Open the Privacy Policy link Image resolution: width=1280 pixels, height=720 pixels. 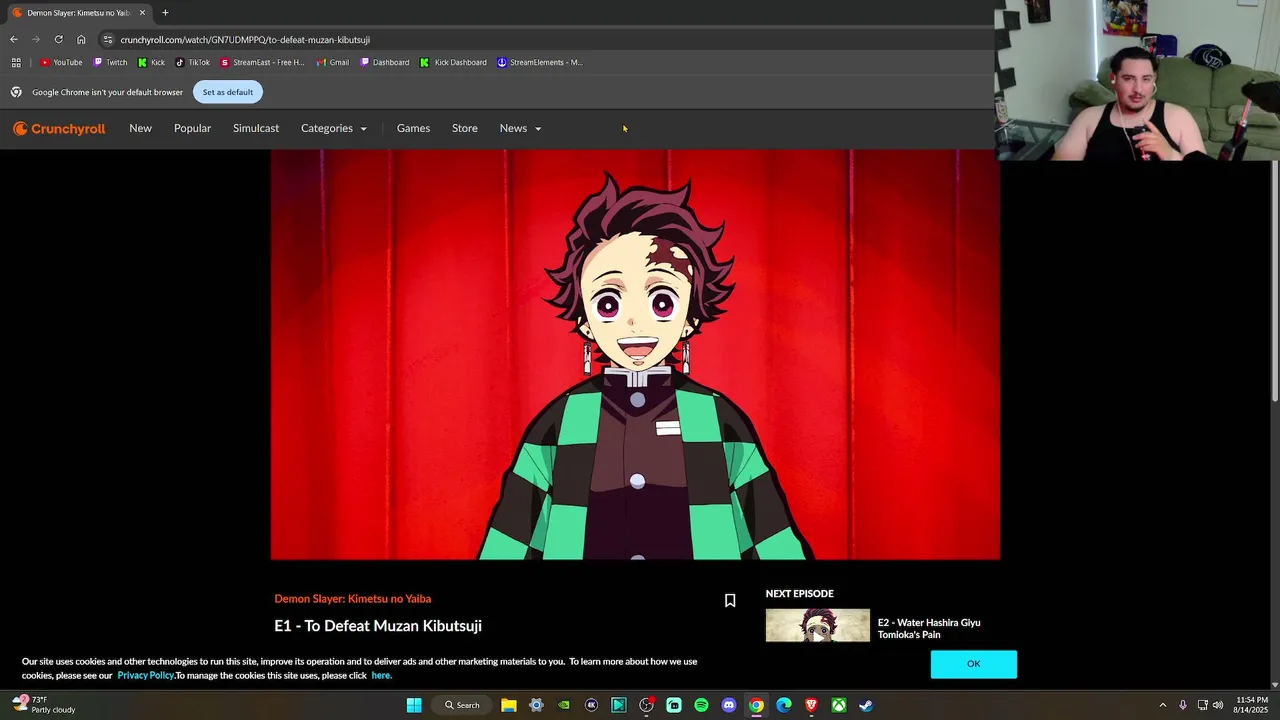(x=145, y=675)
